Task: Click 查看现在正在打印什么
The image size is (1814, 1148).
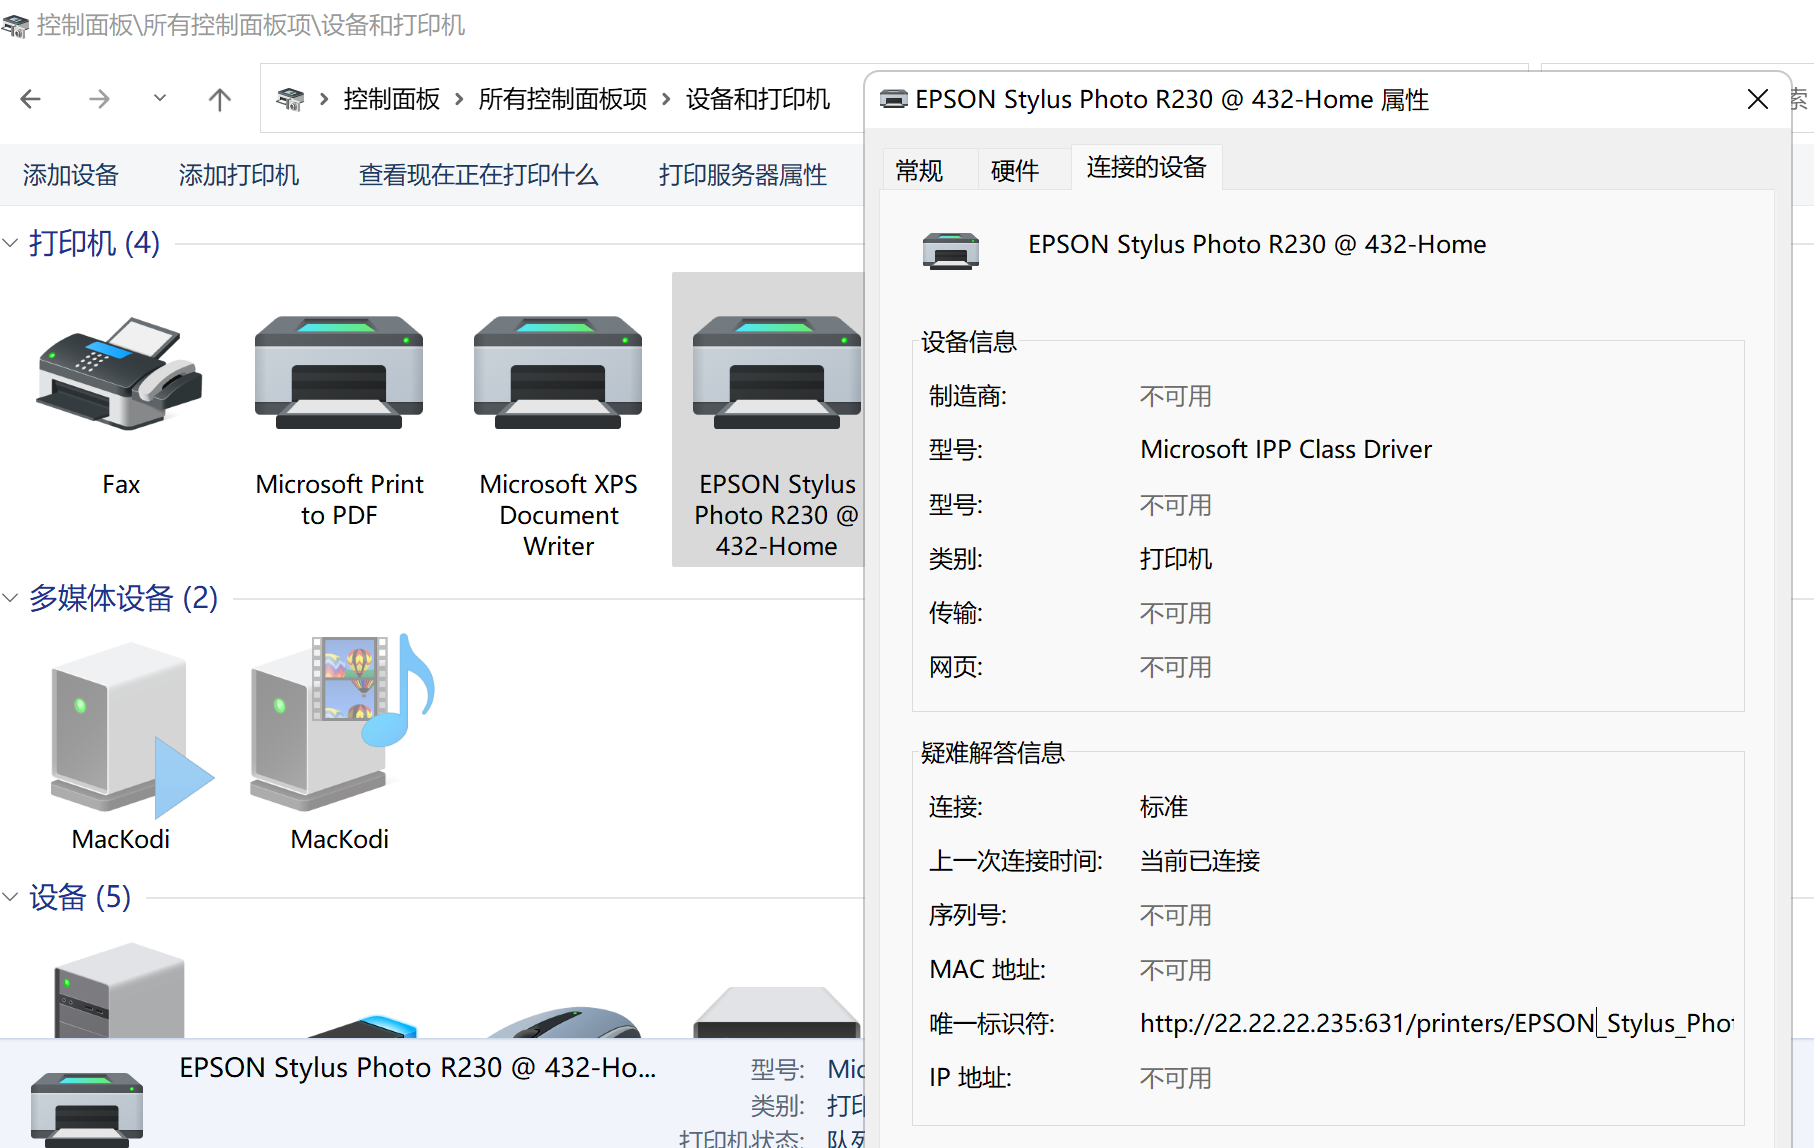Action: click(x=479, y=175)
